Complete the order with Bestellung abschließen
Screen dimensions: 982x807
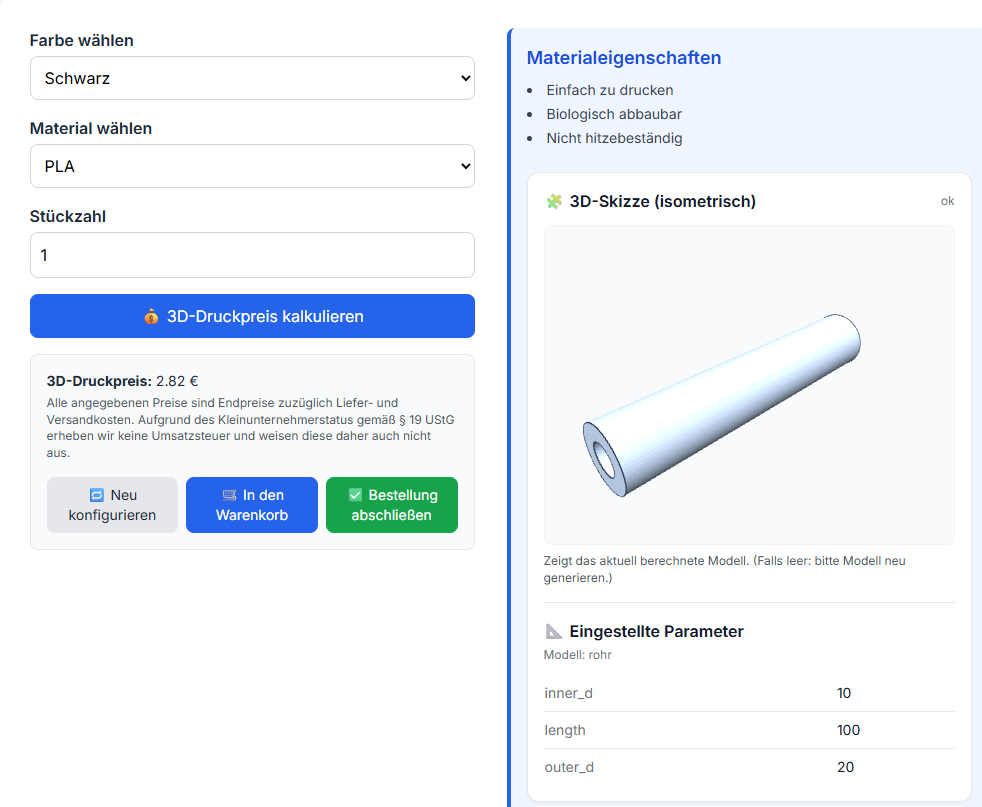point(391,505)
